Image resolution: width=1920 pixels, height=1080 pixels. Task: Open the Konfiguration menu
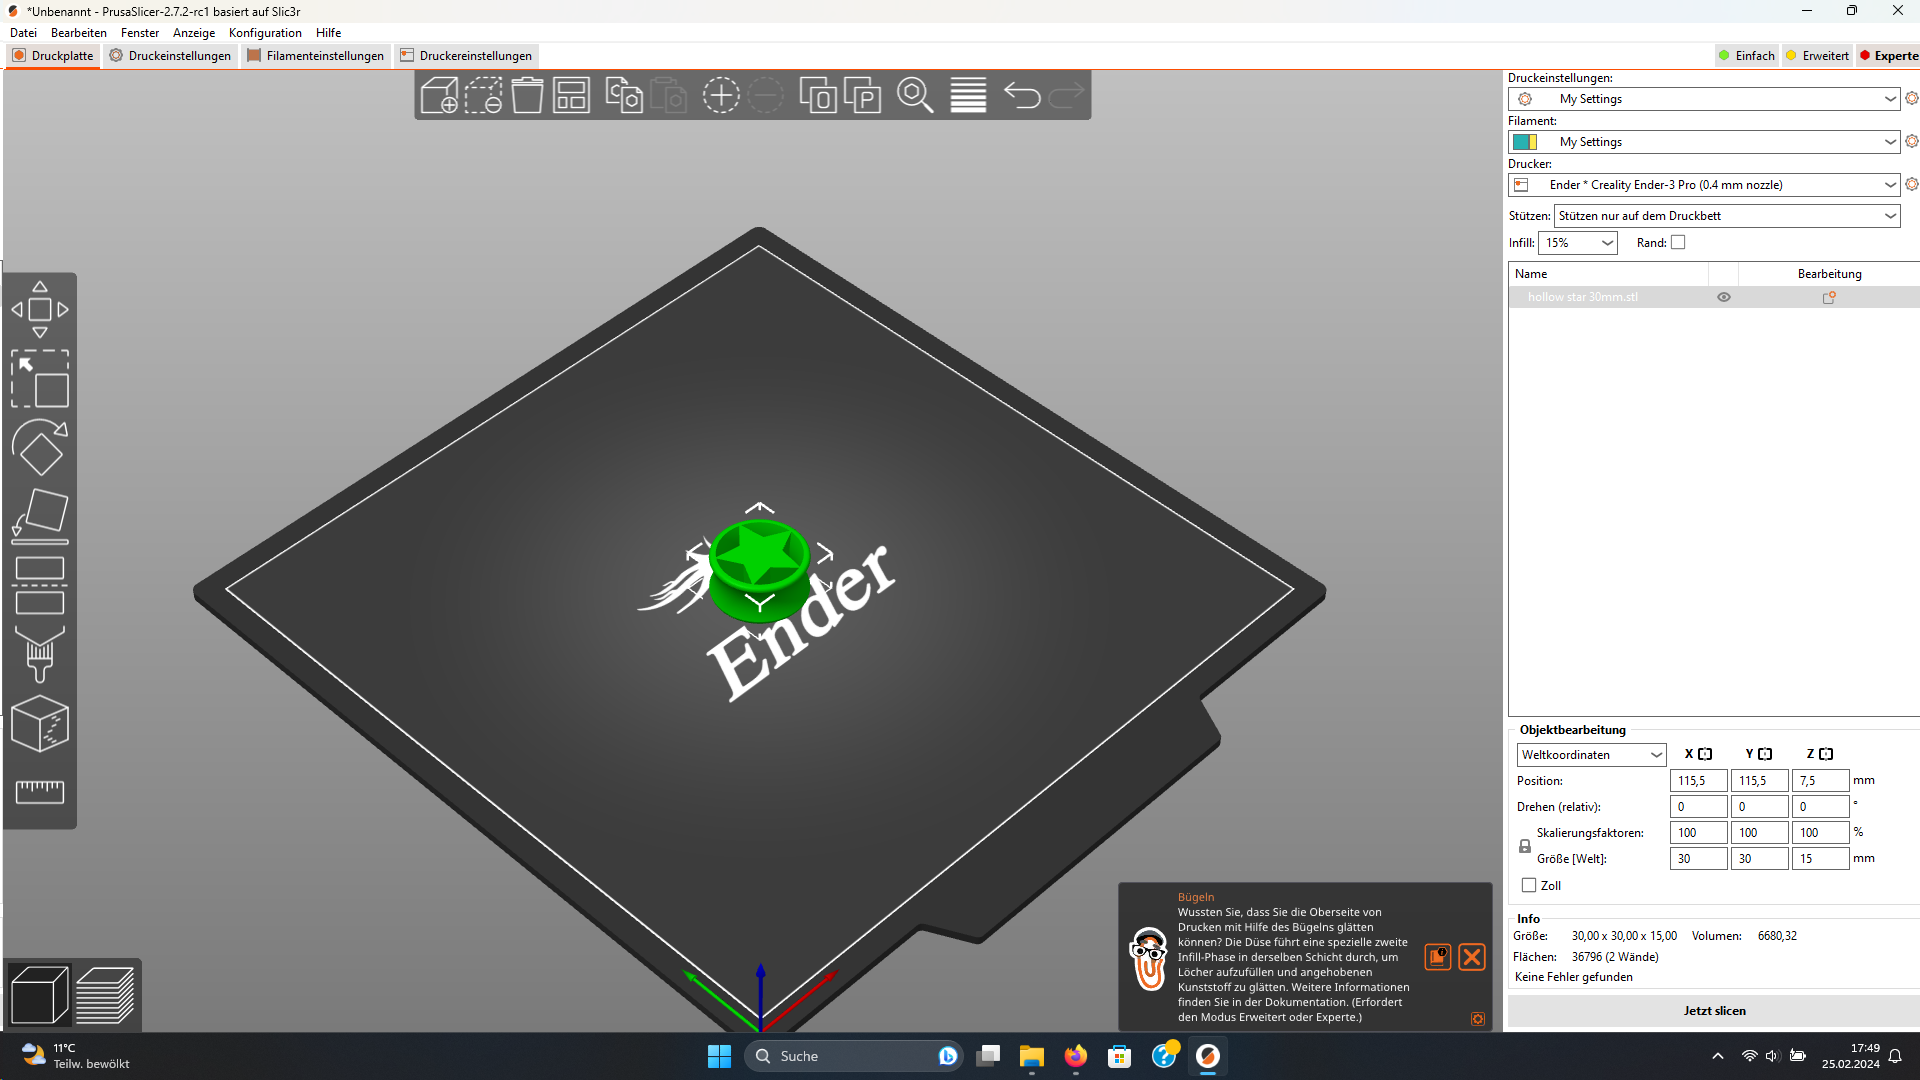click(265, 33)
